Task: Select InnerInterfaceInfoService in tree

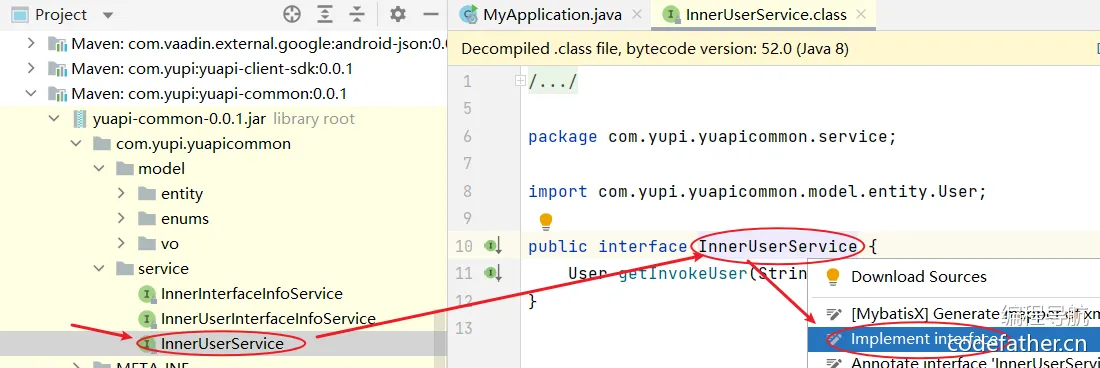Action: (251, 294)
